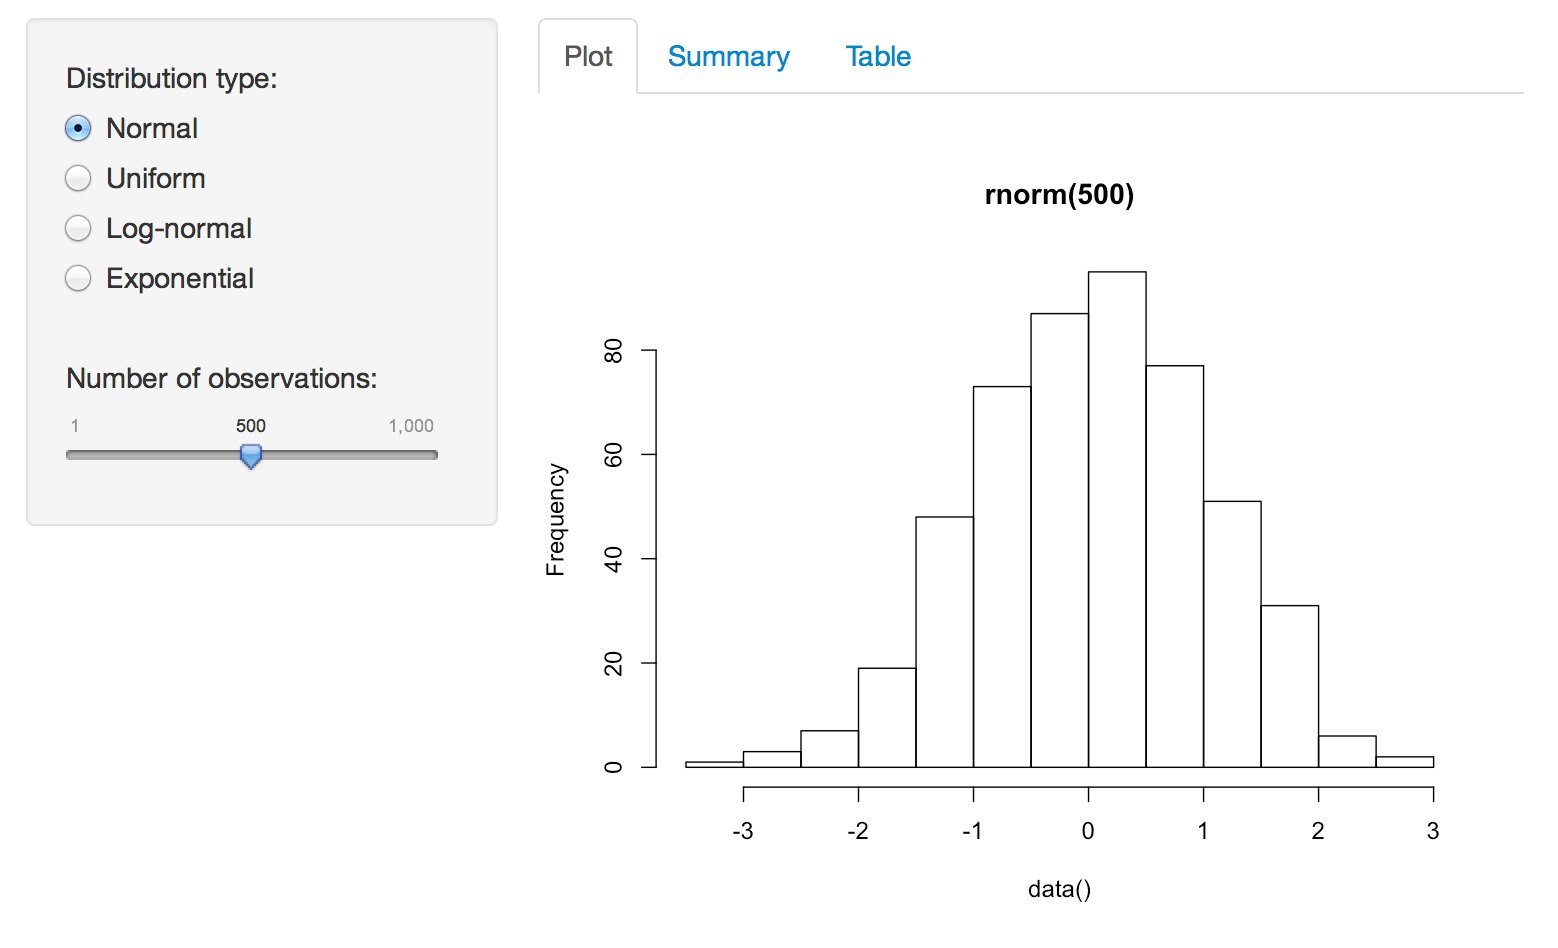Open the Table tab
The image size is (1558, 948).
coord(878,57)
